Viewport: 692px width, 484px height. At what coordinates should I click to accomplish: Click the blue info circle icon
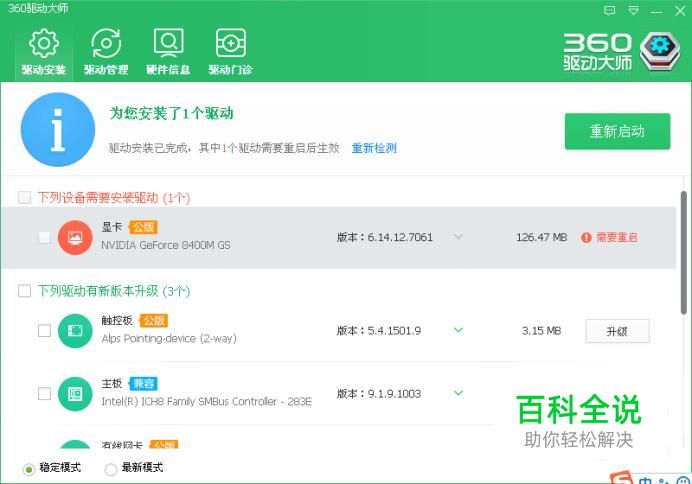[58, 129]
